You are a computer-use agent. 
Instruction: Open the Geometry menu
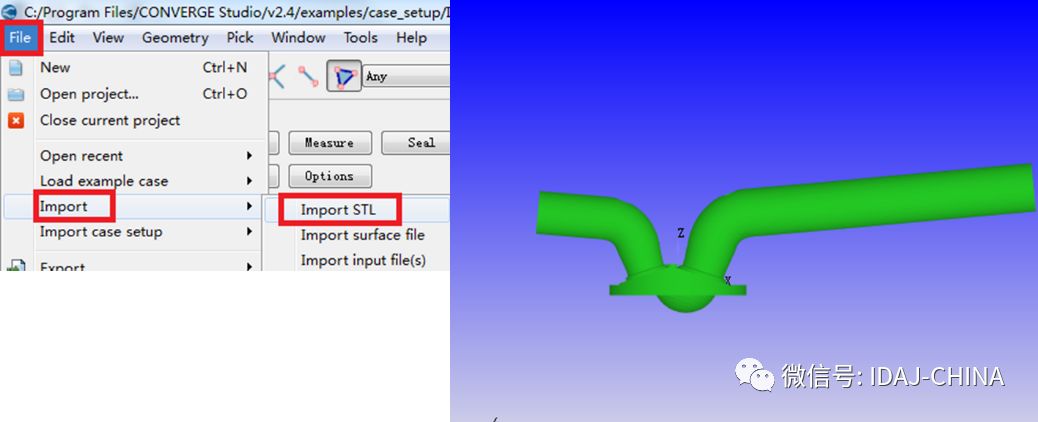[175, 38]
